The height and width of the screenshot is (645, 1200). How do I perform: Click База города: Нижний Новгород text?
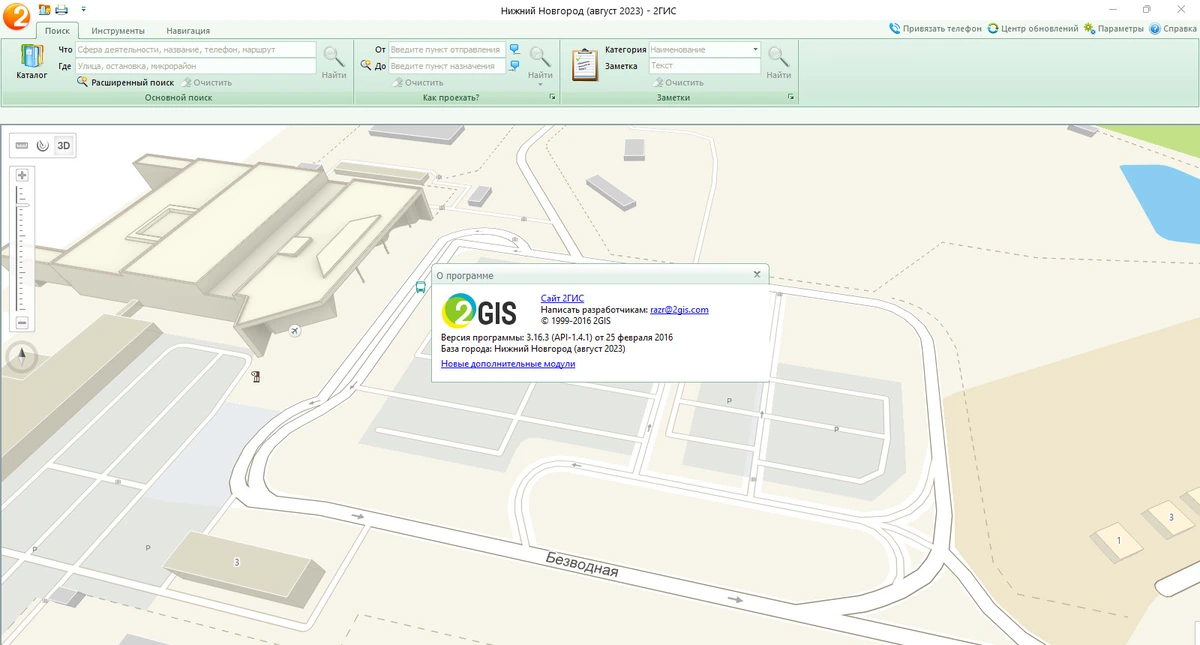click(x=533, y=349)
